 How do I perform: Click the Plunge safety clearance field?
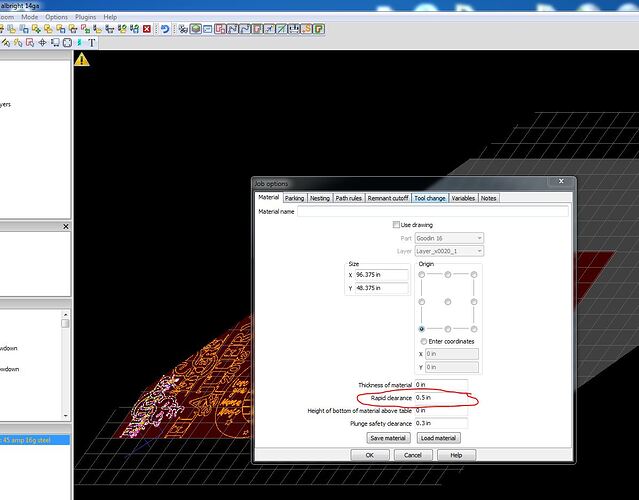point(441,423)
